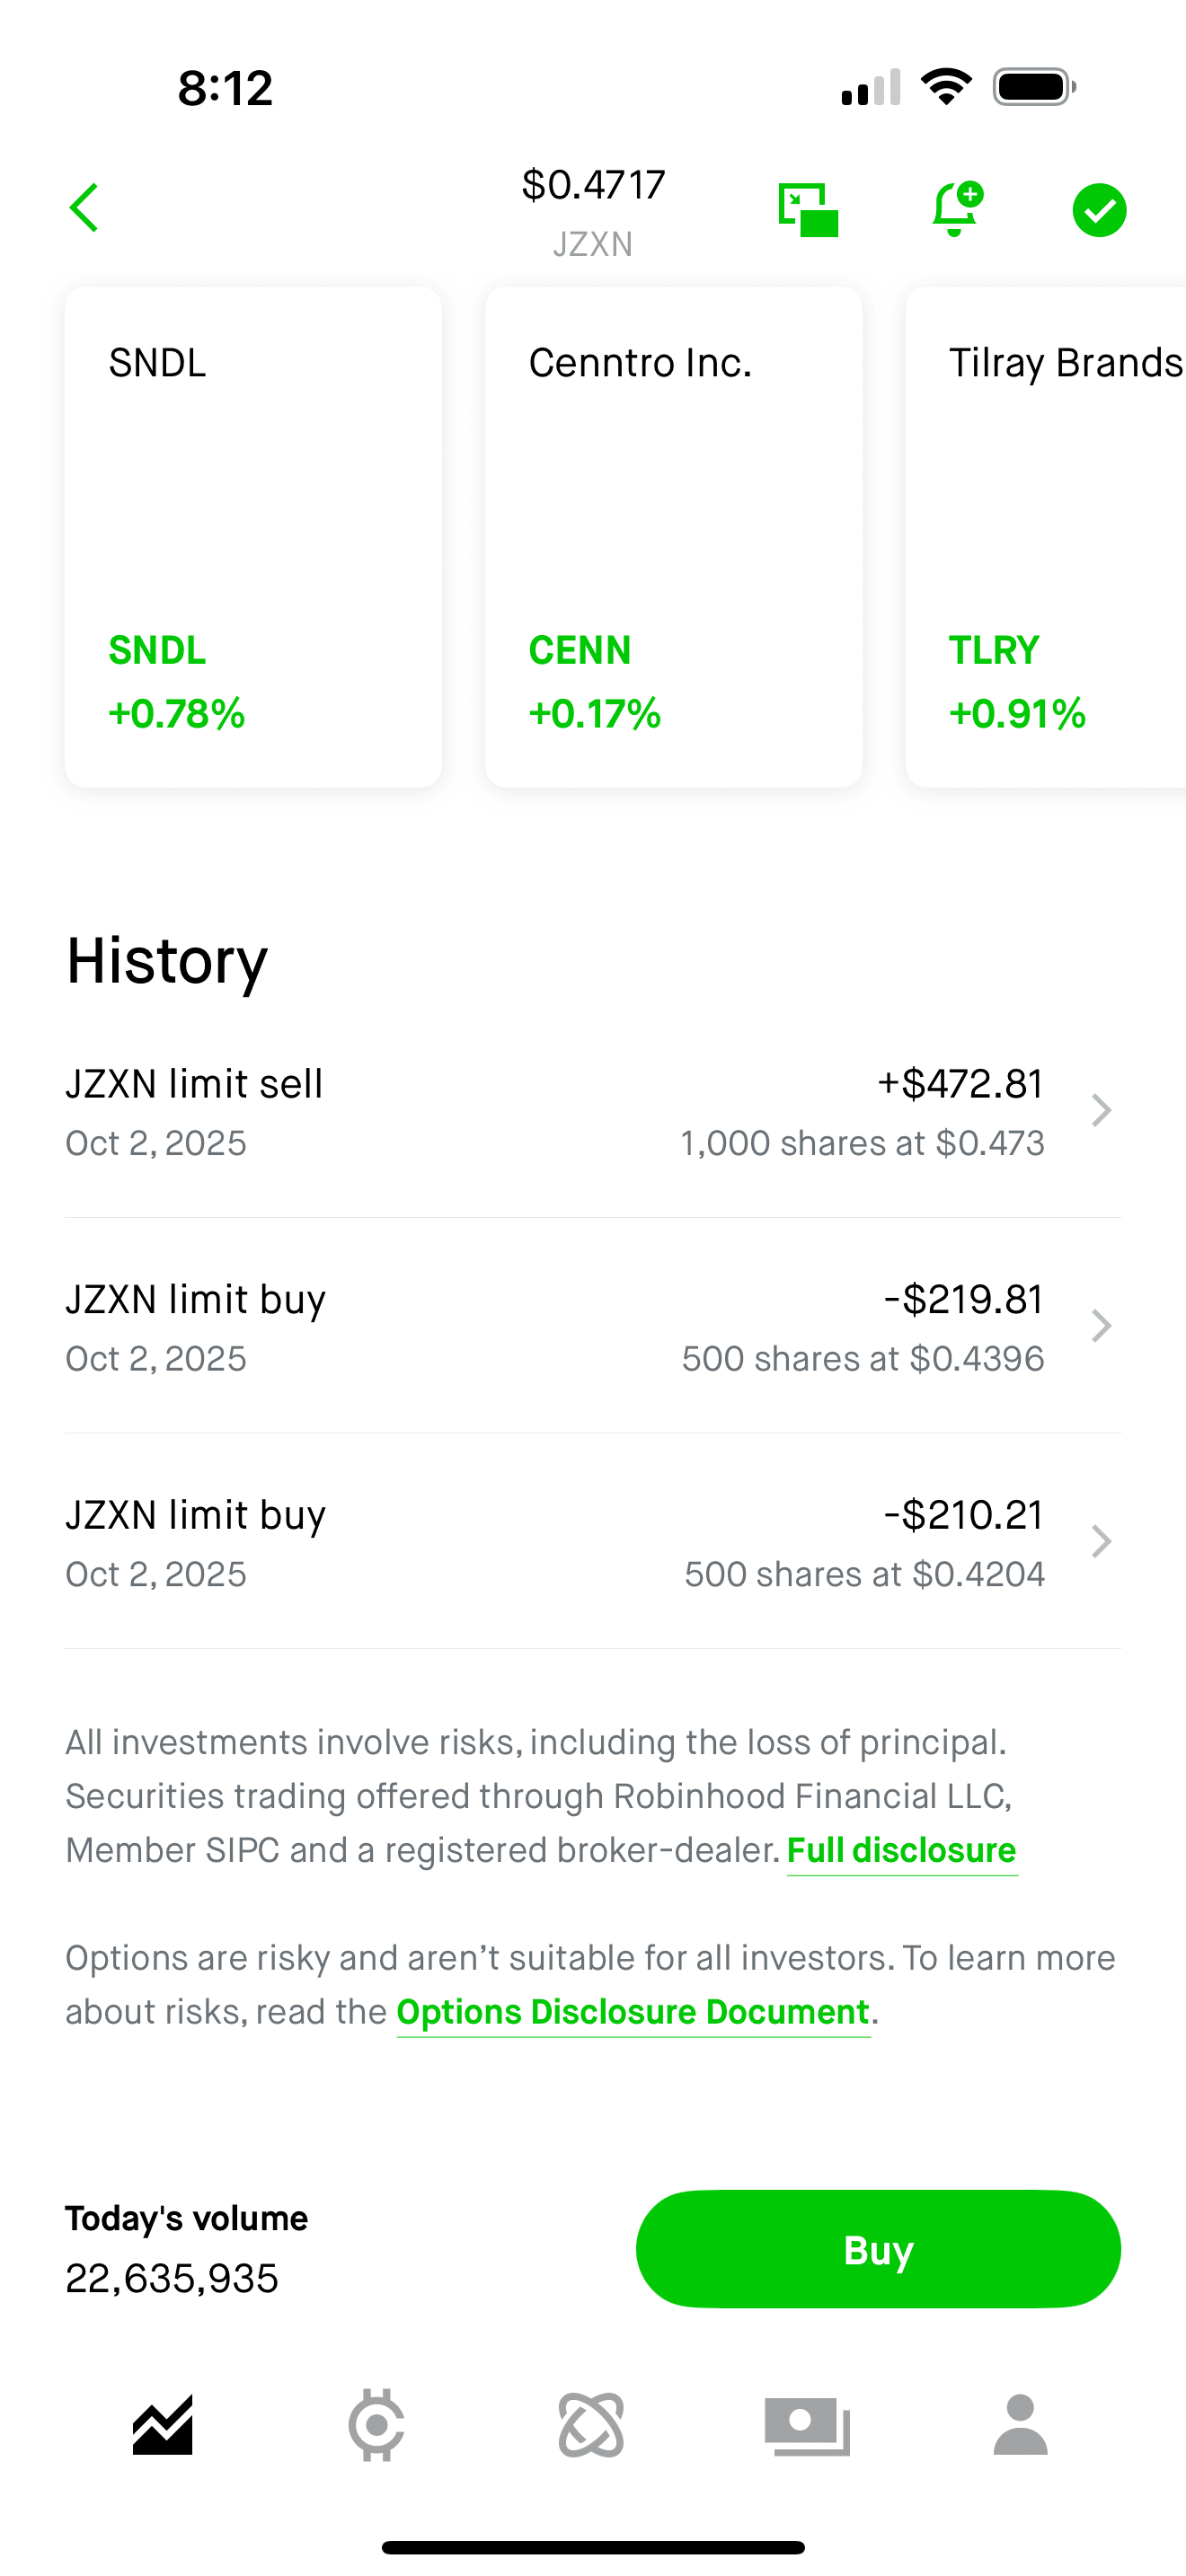Open the account profile tab

click(x=1020, y=2425)
